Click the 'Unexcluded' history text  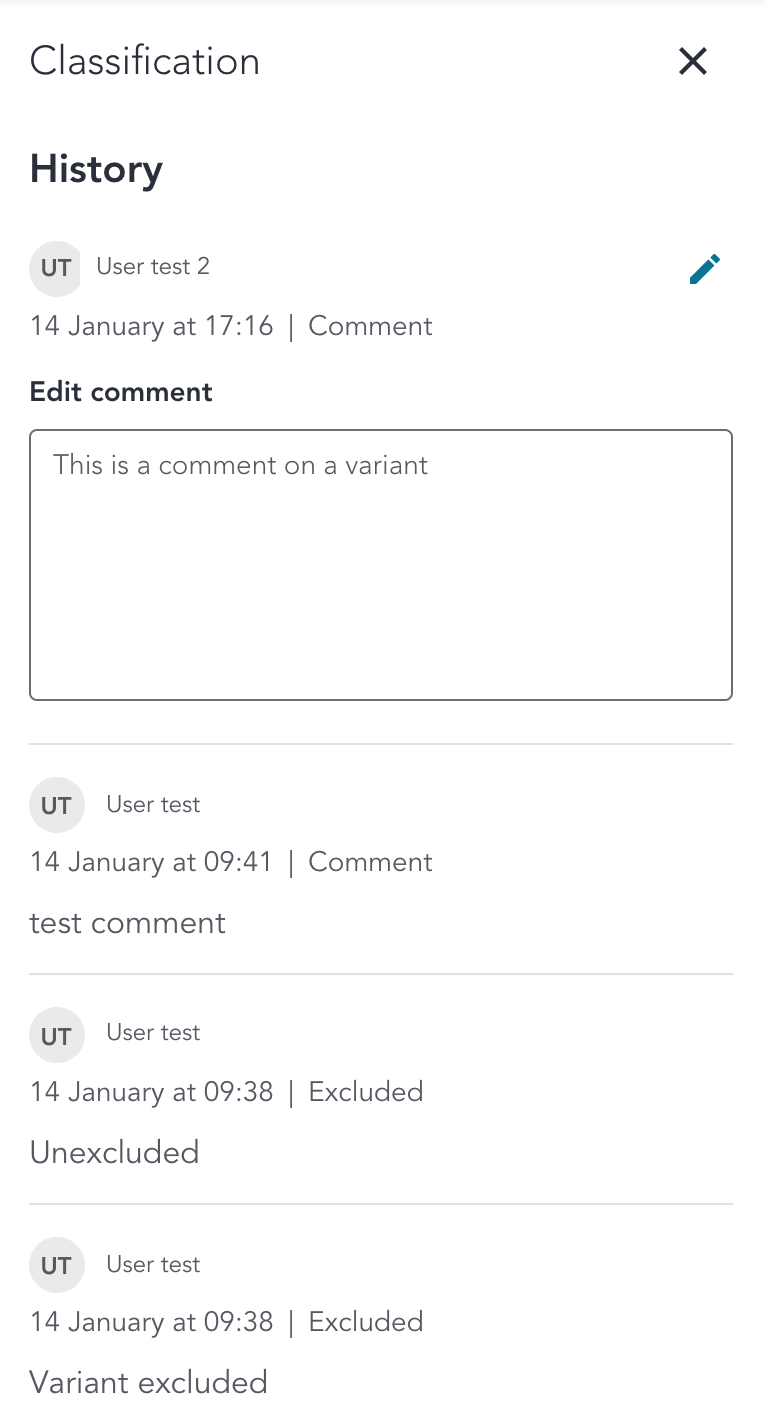[114, 1152]
